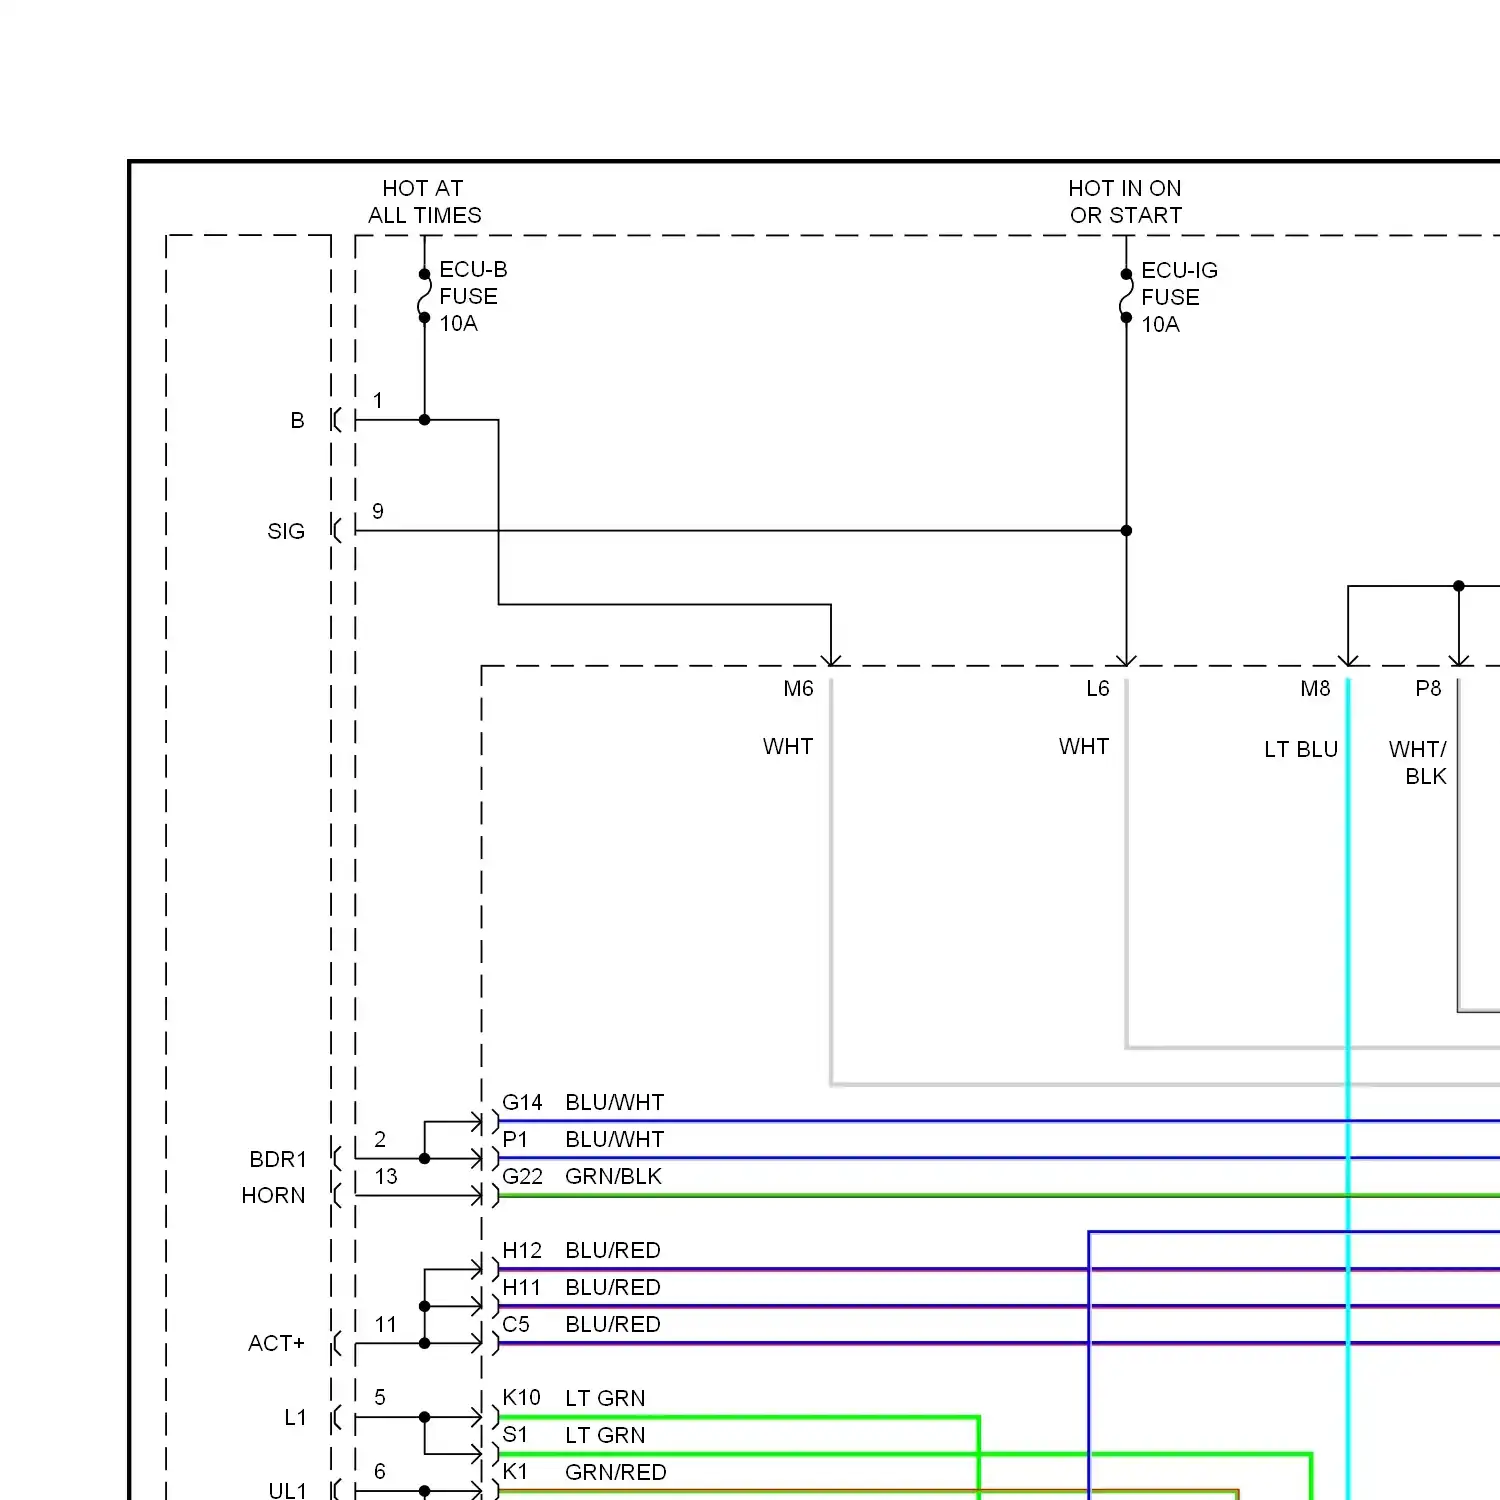Click the WHT label under L6
Image resolution: width=1500 pixels, height=1500 pixels.
pyautogui.click(x=1084, y=747)
